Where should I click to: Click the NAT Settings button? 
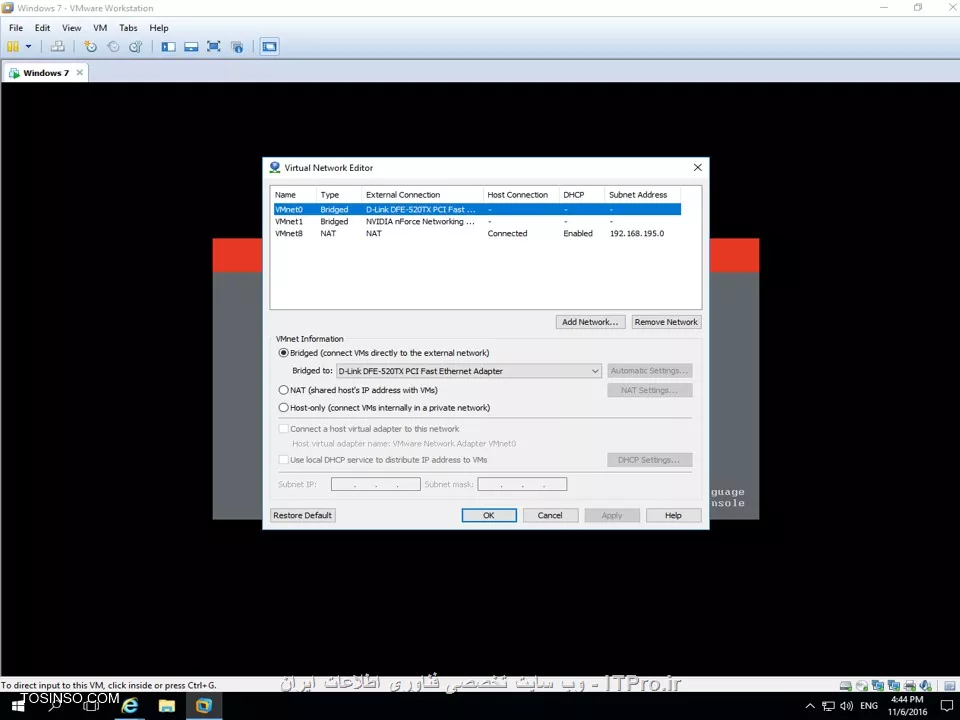pyautogui.click(x=650, y=390)
